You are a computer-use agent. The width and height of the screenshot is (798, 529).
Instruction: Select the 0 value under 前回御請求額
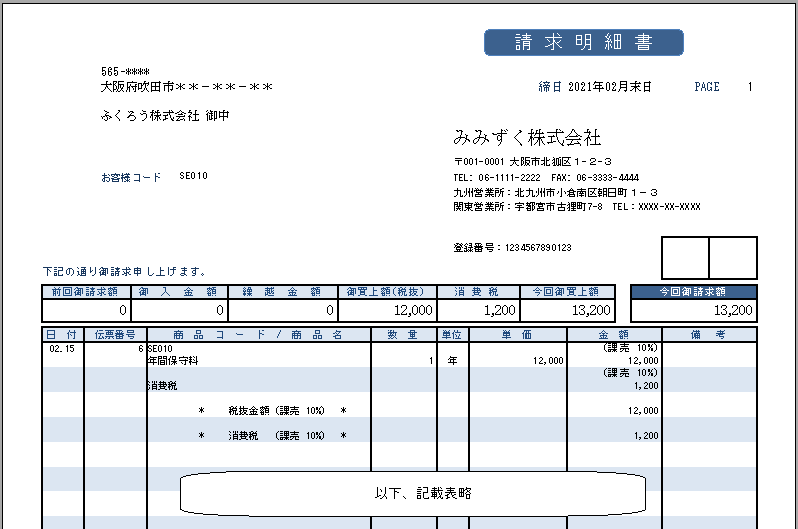click(x=123, y=310)
